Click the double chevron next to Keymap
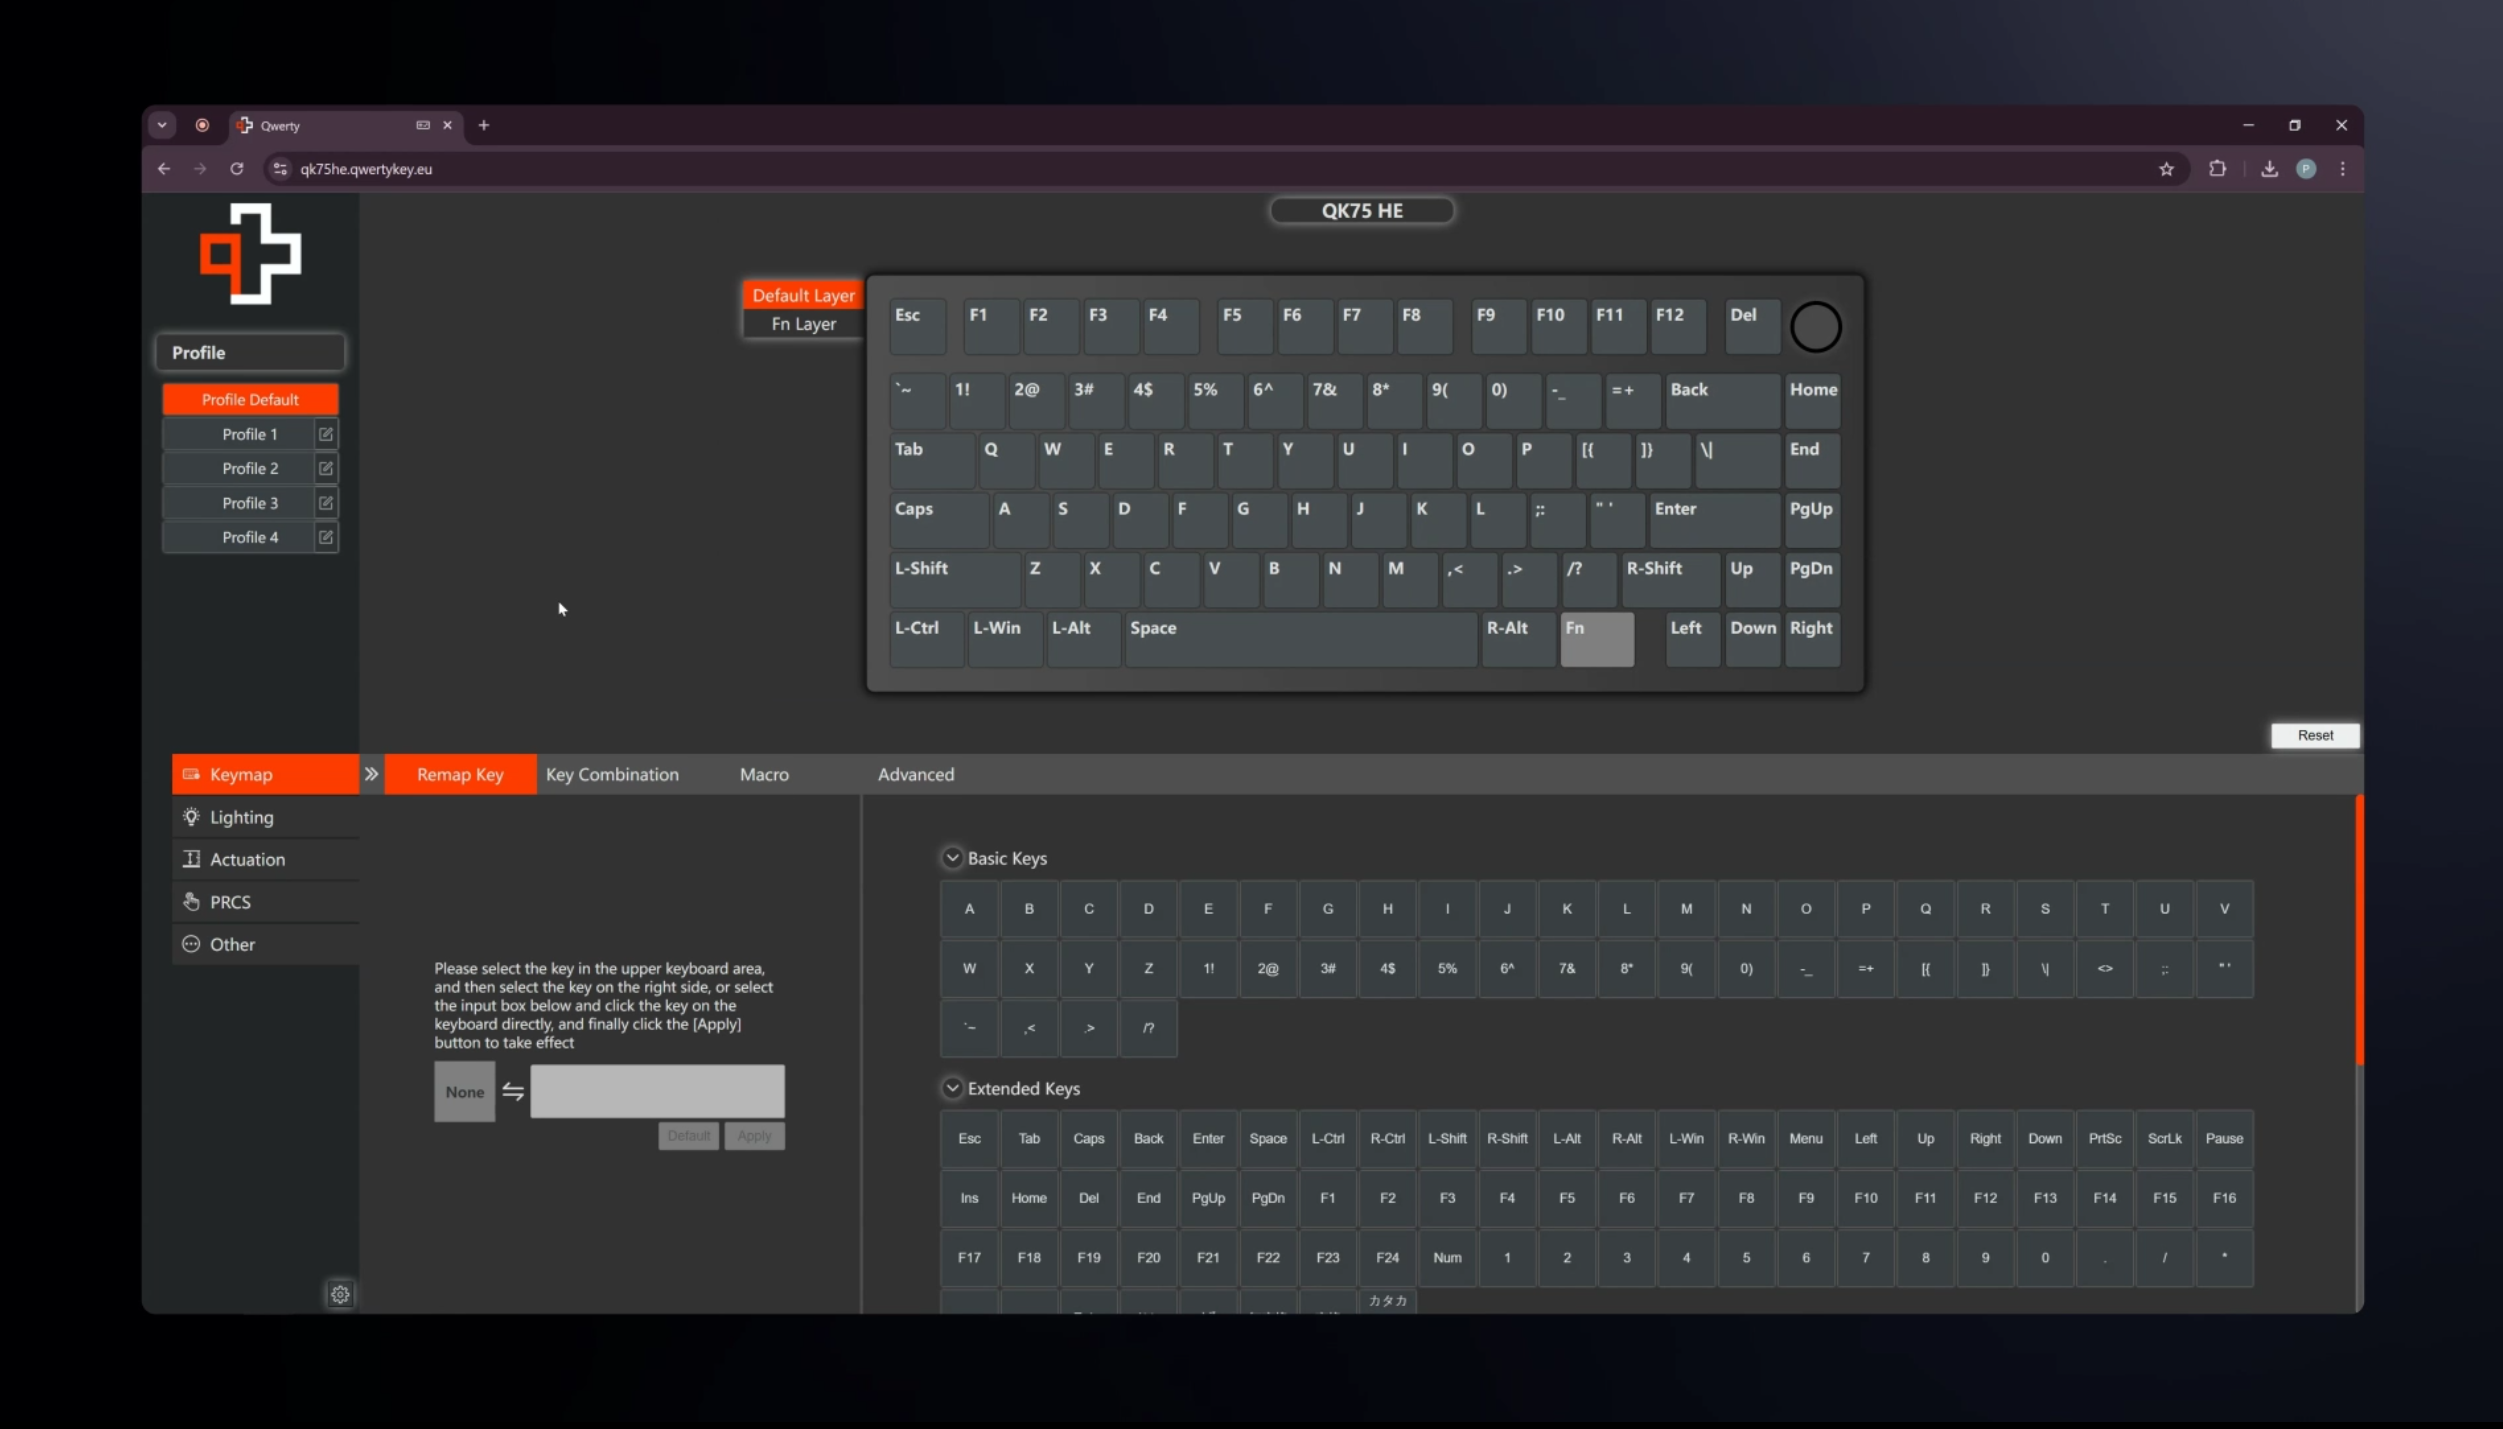 (x=371, y=774)
